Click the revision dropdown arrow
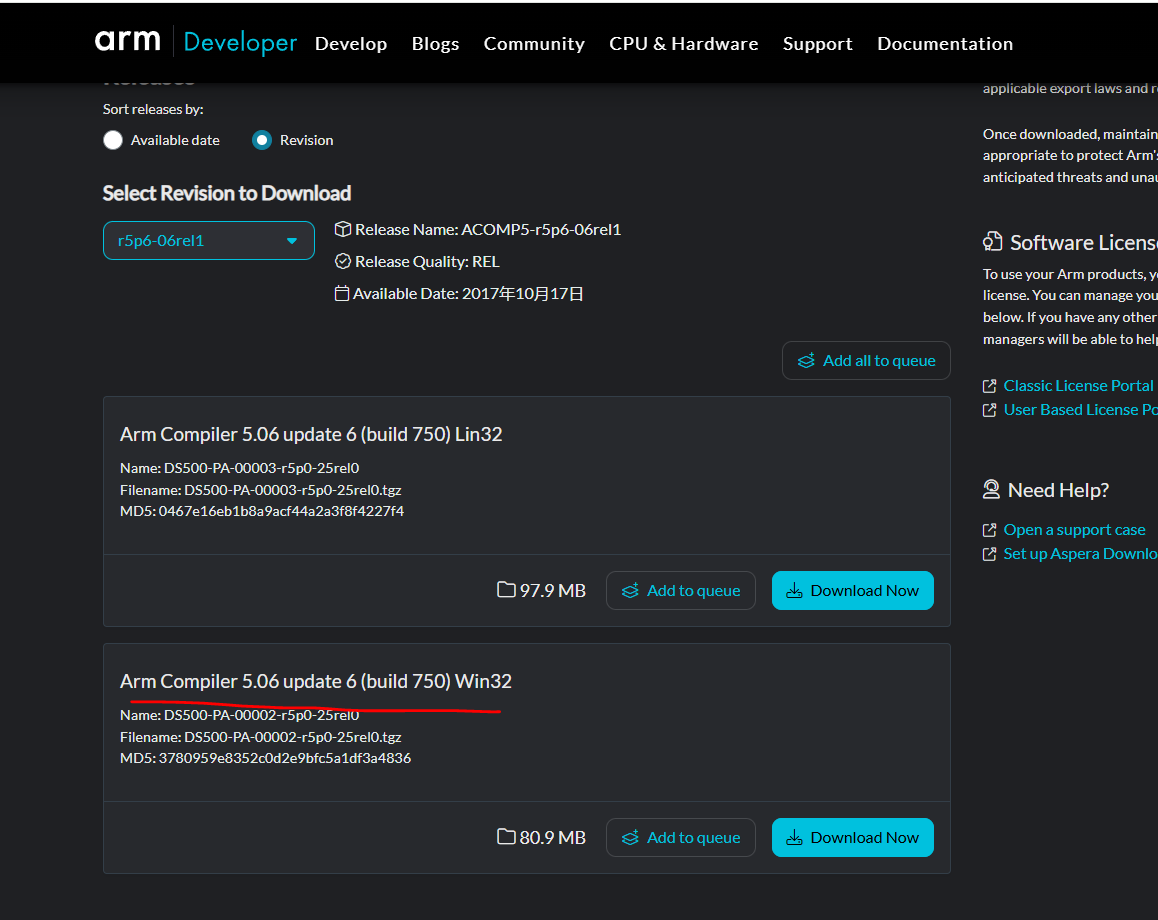 point(292,241)
